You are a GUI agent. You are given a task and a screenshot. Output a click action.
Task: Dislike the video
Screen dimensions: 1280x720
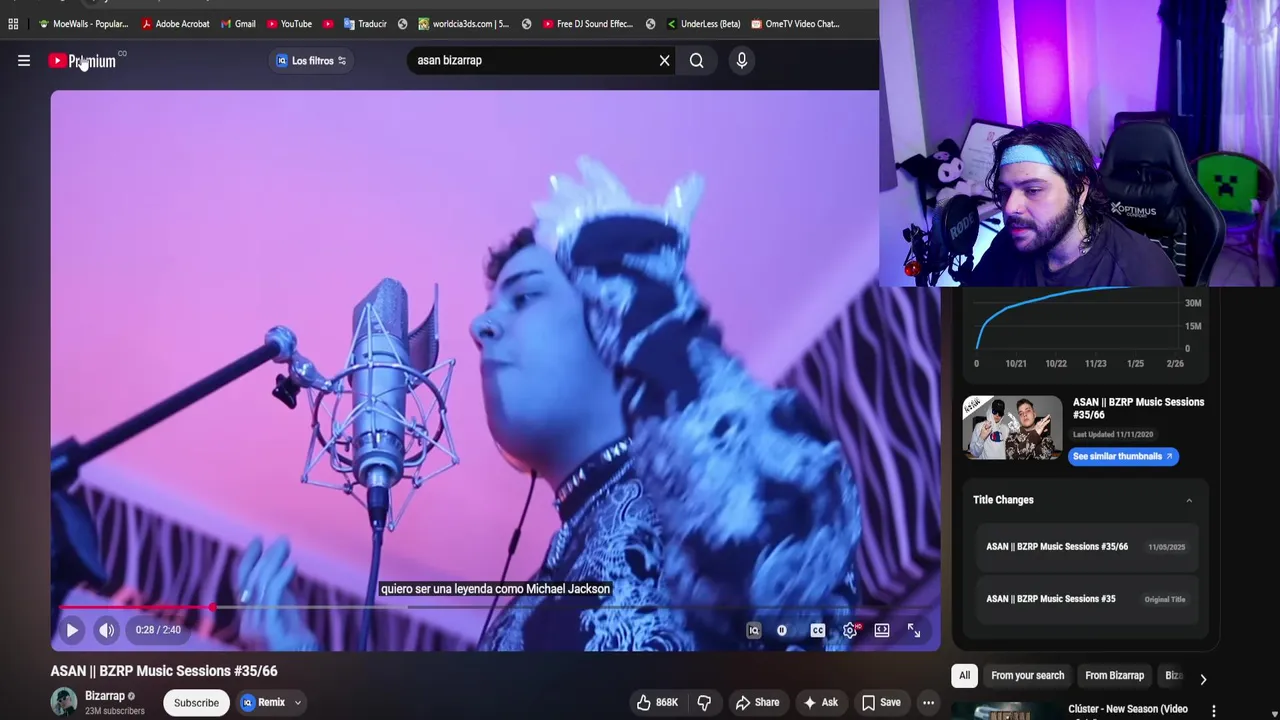coord(704,702)
